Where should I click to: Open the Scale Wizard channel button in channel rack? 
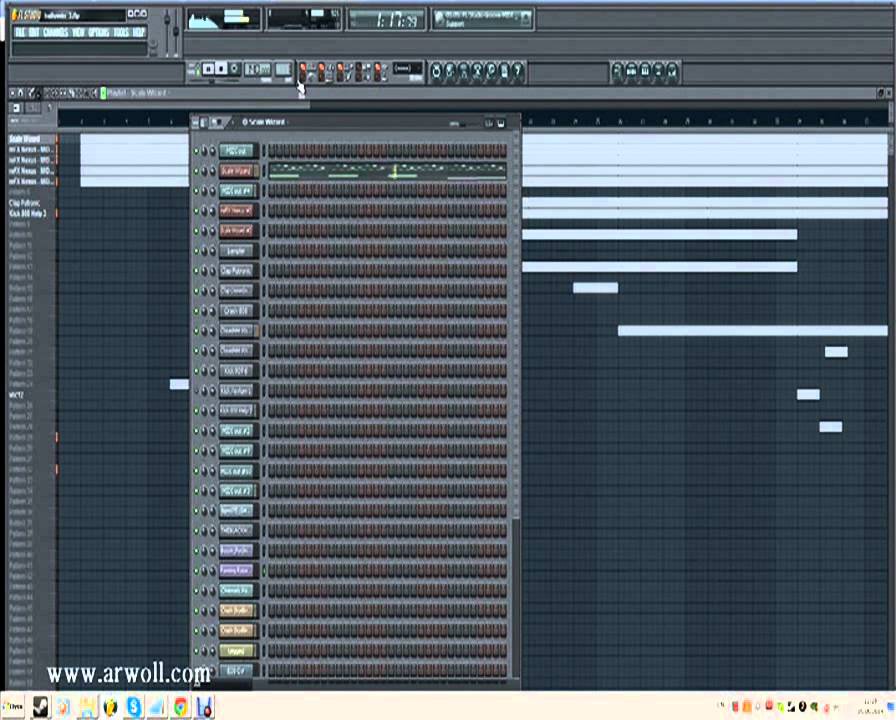point(237,171)
